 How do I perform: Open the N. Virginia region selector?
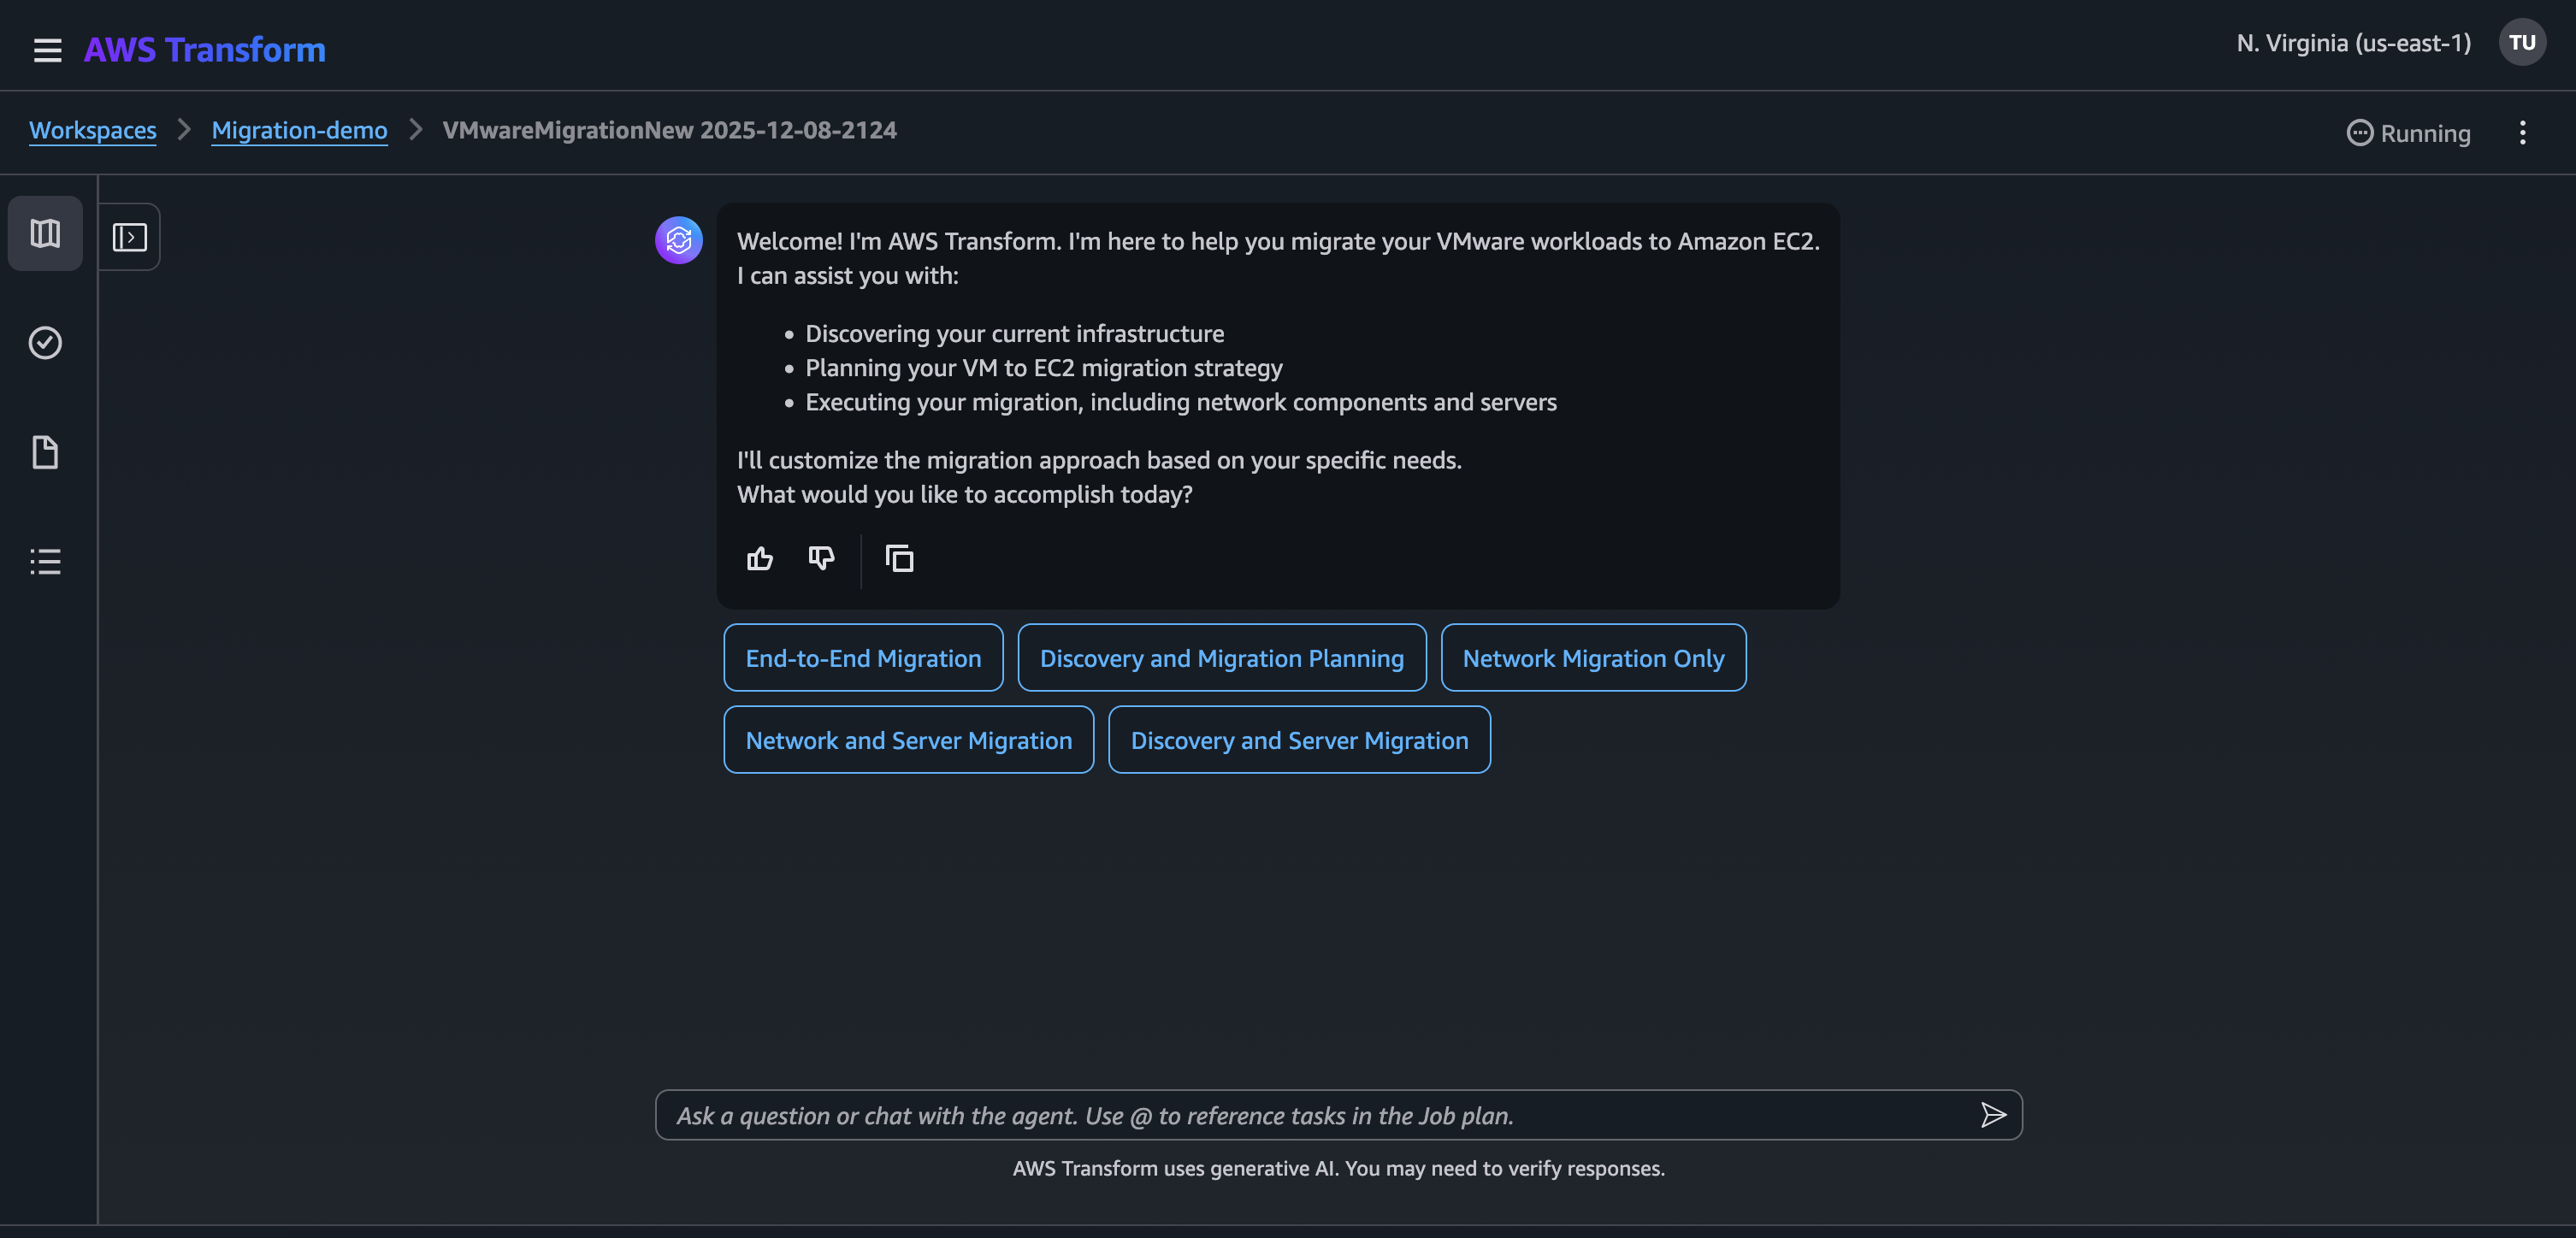coord(2351,42)
